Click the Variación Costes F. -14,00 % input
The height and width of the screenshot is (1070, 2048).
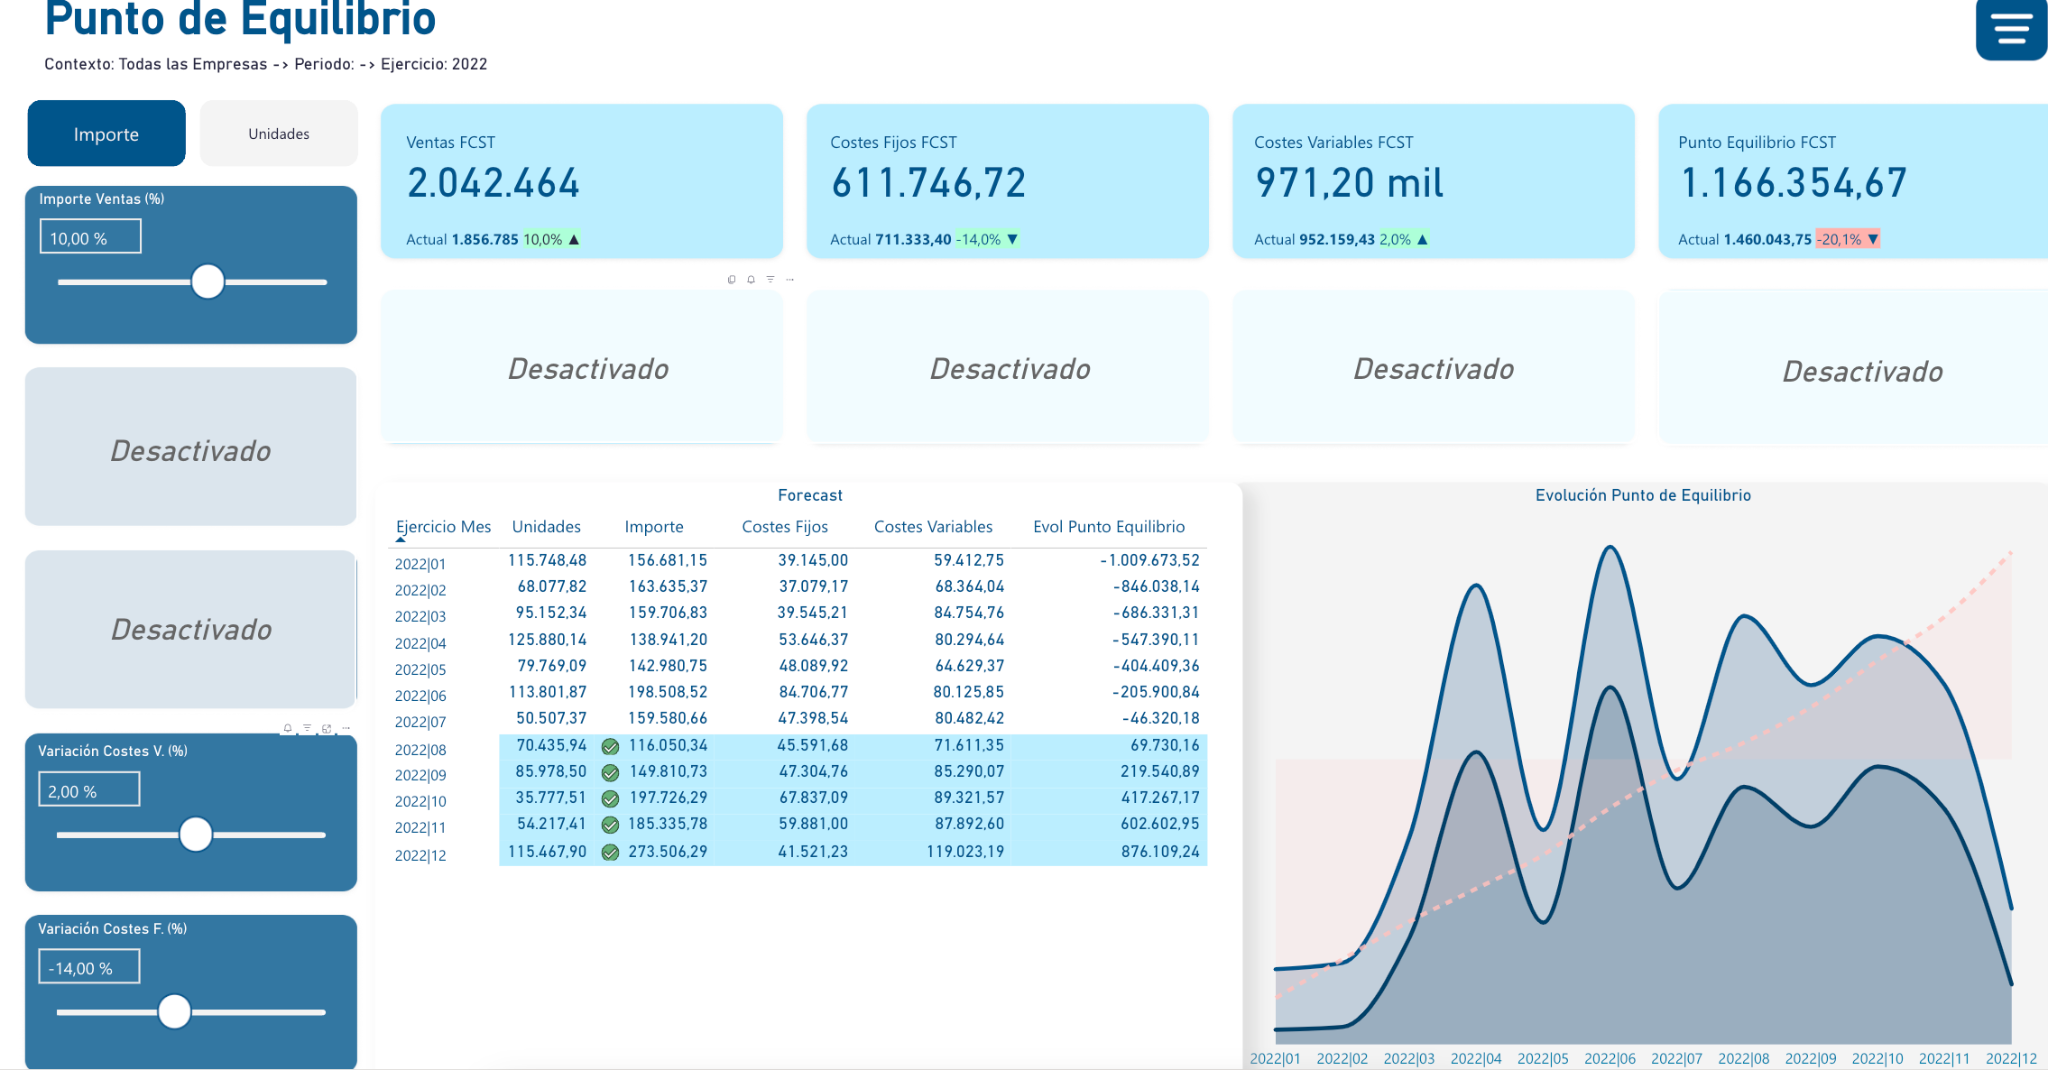point(89,967)
